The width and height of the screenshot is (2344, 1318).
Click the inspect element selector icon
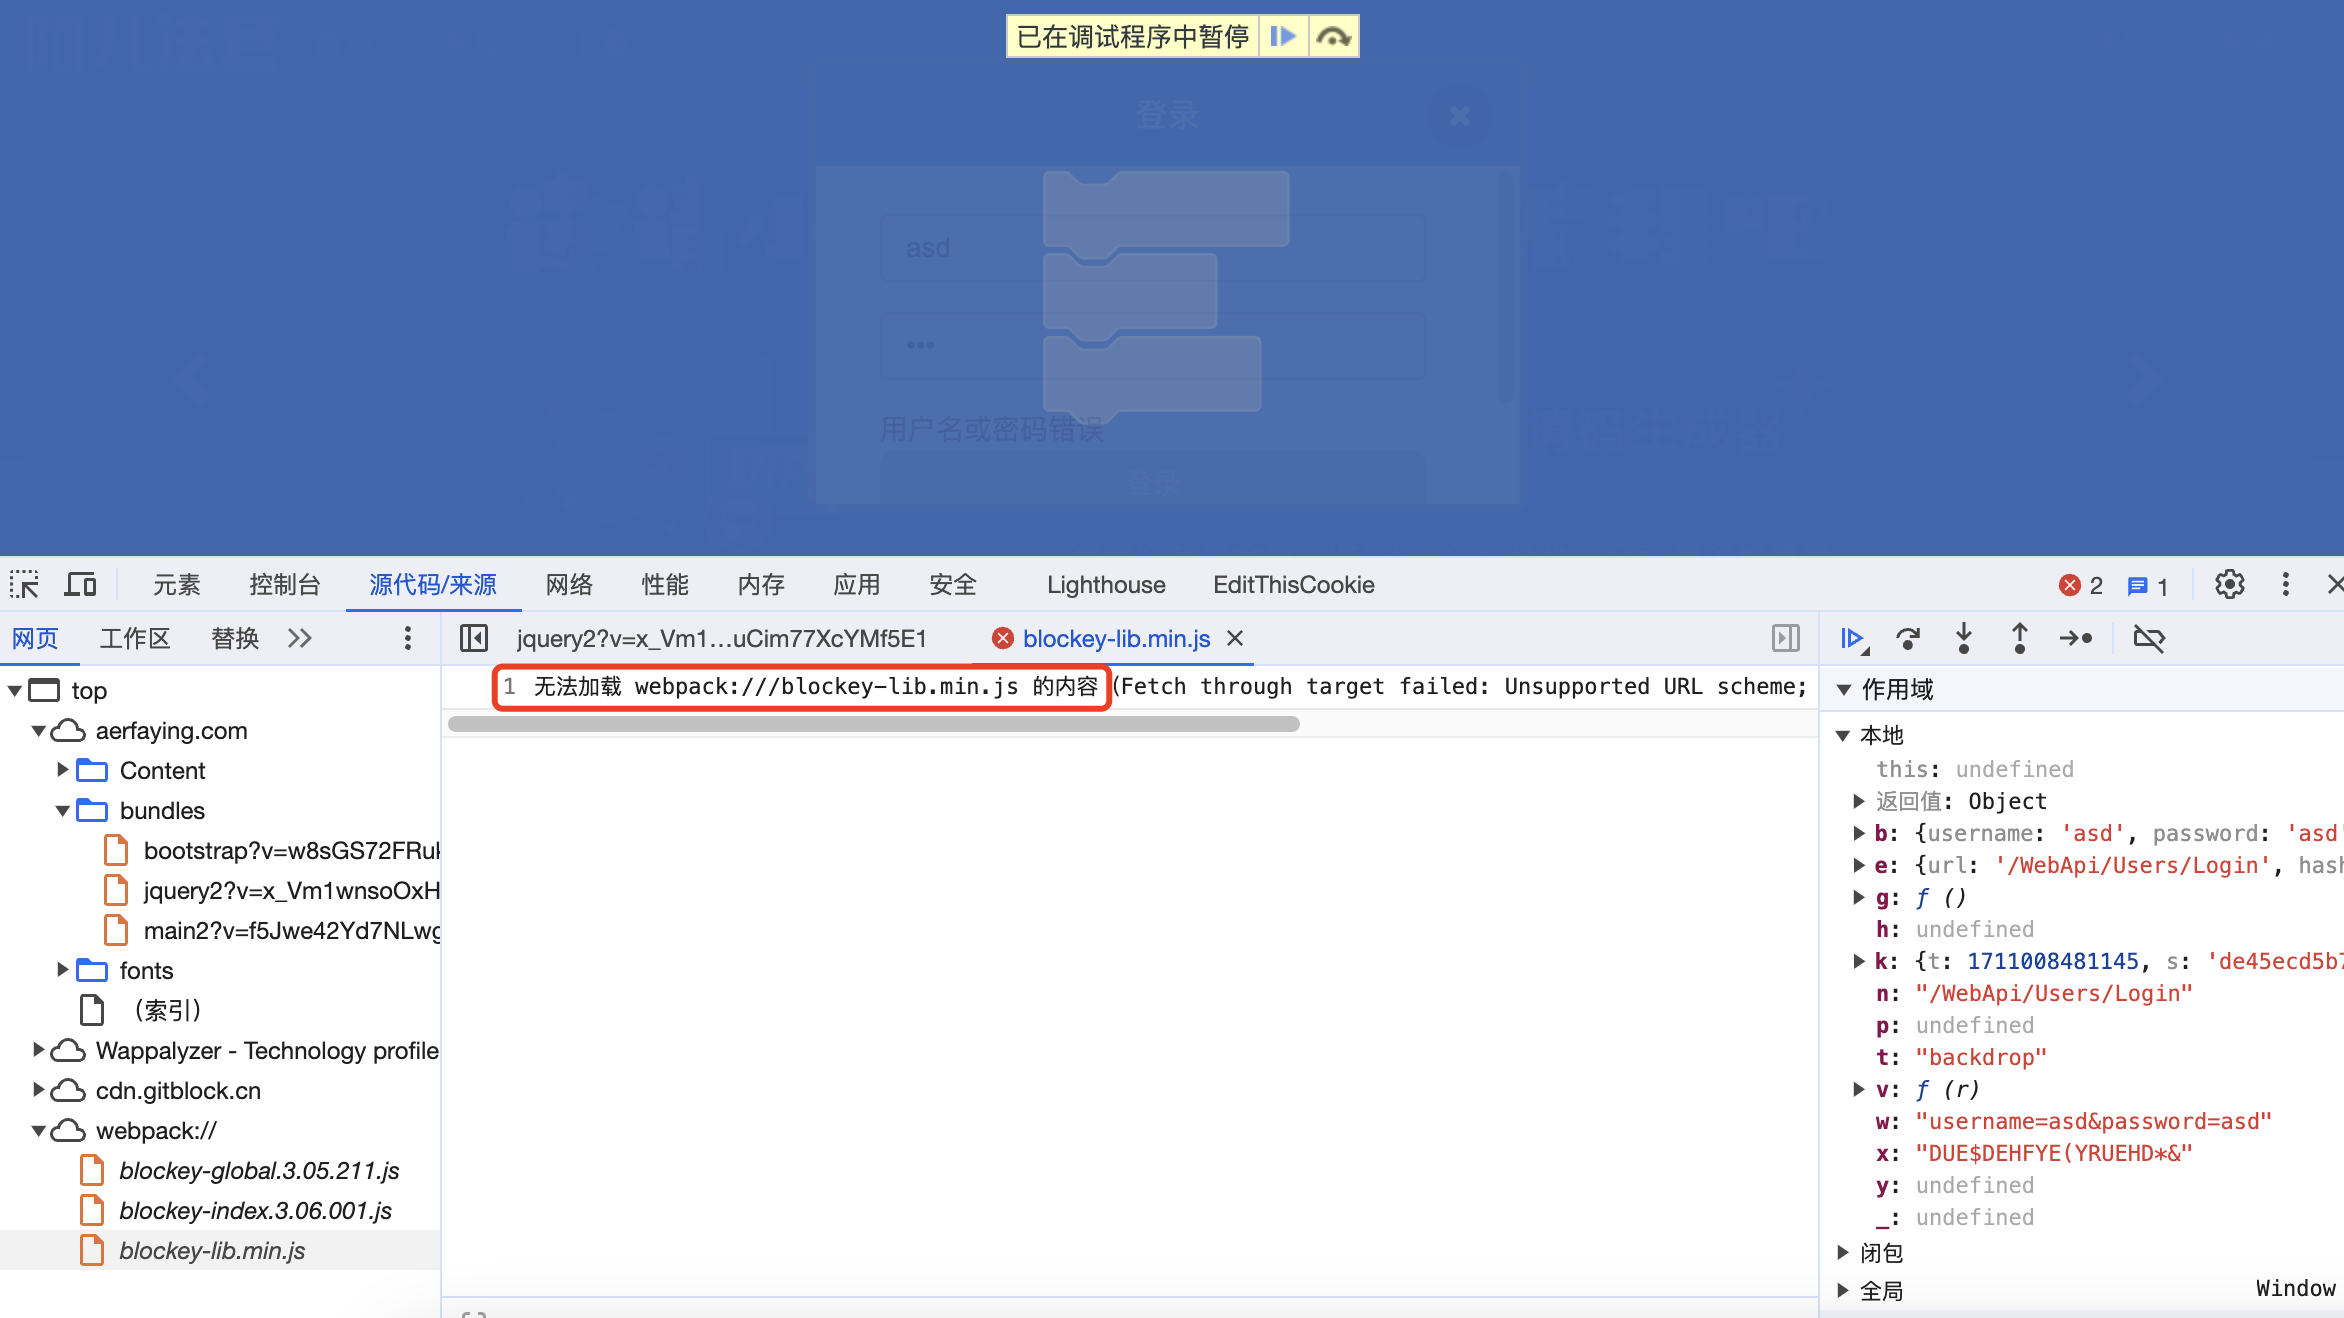tap(24, 585)
